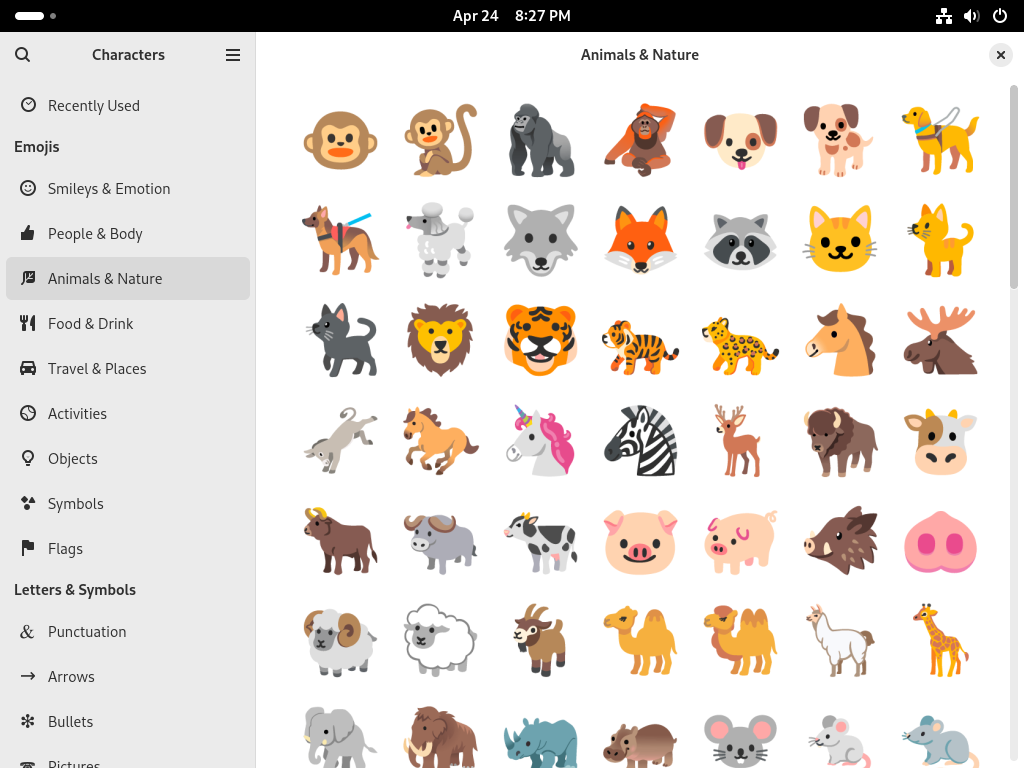Open the network status indicator
Viewport: 1024px width, 768px height.
click(944, 16)
